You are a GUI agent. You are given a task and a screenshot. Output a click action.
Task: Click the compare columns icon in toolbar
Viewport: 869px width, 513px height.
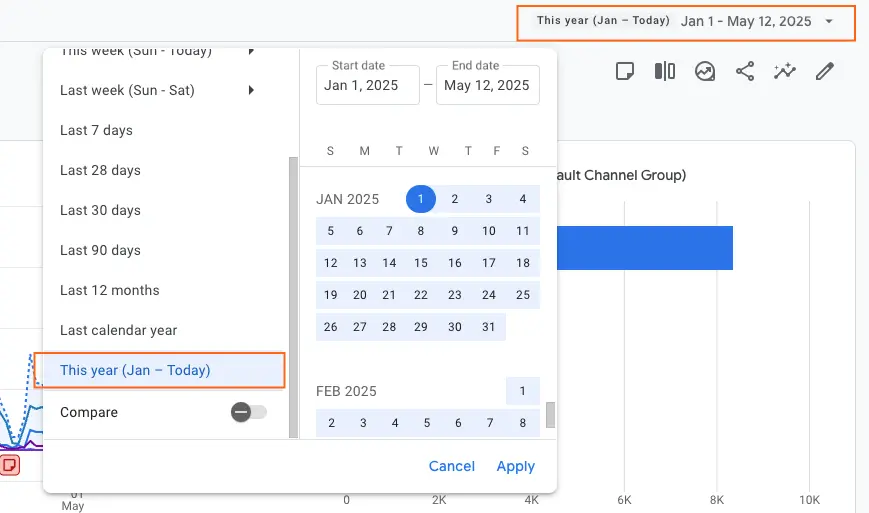(x=664, y=71)
